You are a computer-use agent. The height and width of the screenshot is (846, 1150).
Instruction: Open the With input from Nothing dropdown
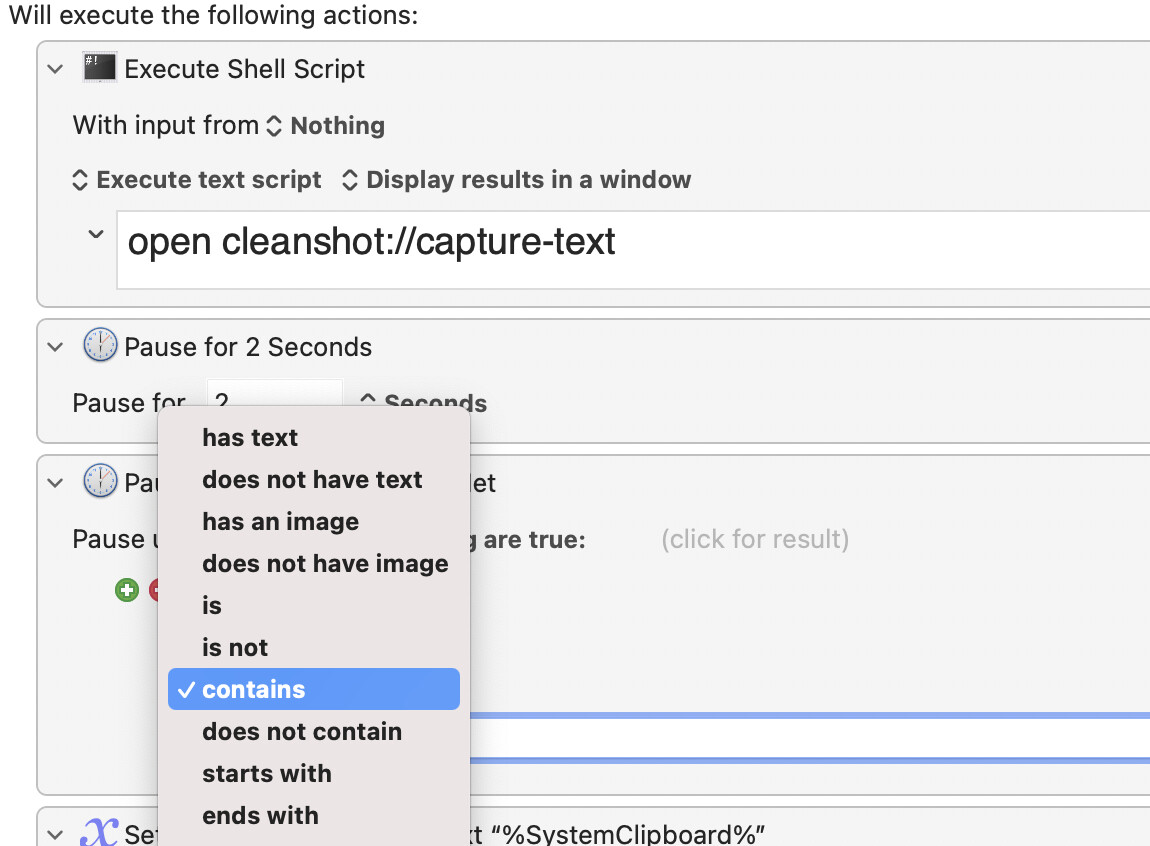tap(326, 125)
